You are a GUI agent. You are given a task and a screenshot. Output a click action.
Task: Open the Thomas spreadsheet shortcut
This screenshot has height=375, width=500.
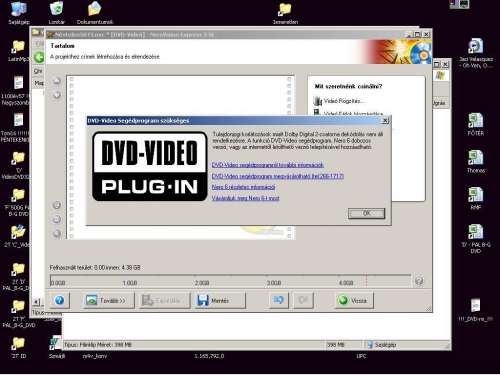click(476, 161)
